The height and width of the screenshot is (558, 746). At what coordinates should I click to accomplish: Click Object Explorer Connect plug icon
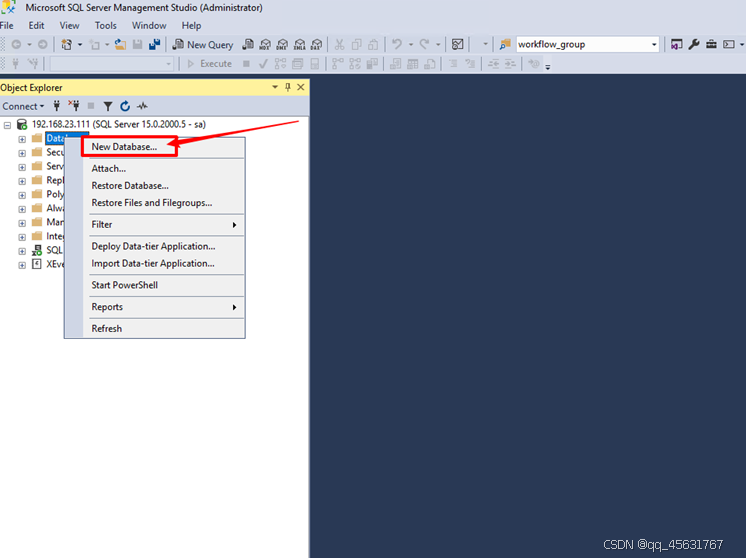click(x=57, y=106)
